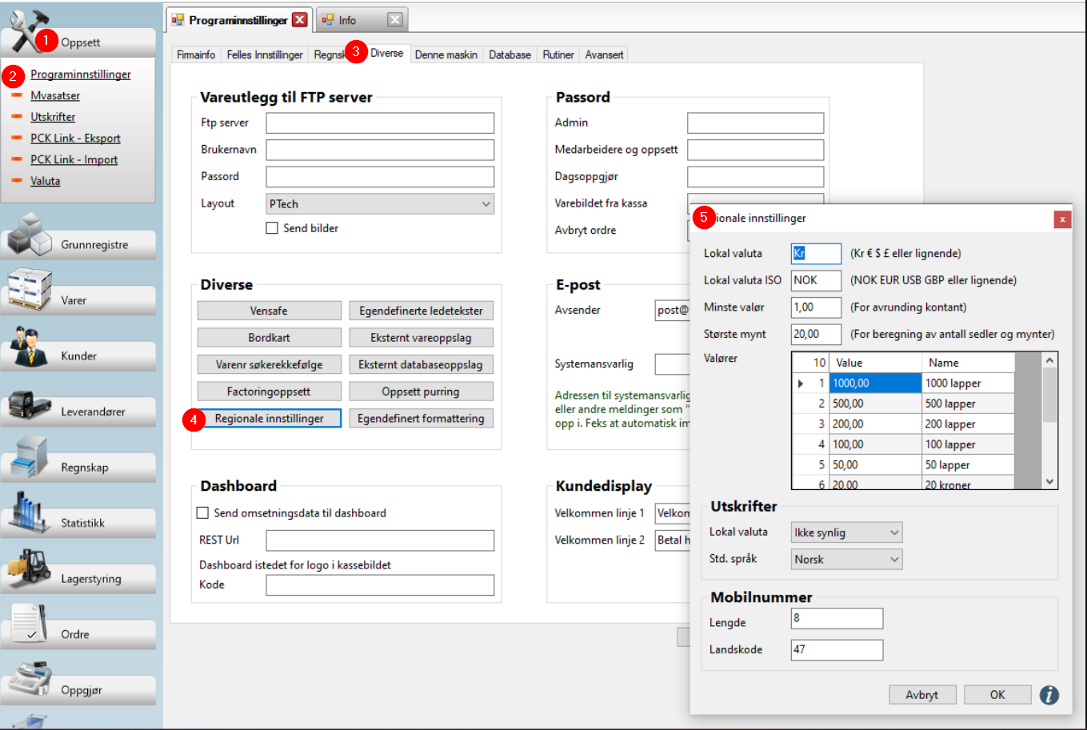This screenshot has width=1087, height=730.
Task: Click the Bordkart button
Action: (269, 338)
